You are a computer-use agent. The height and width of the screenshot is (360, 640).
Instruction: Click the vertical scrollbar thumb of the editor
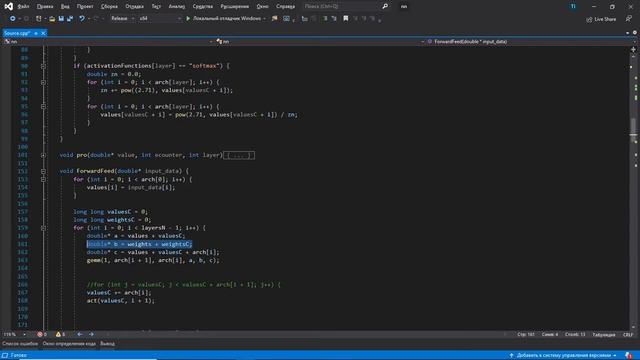(633, 130)
